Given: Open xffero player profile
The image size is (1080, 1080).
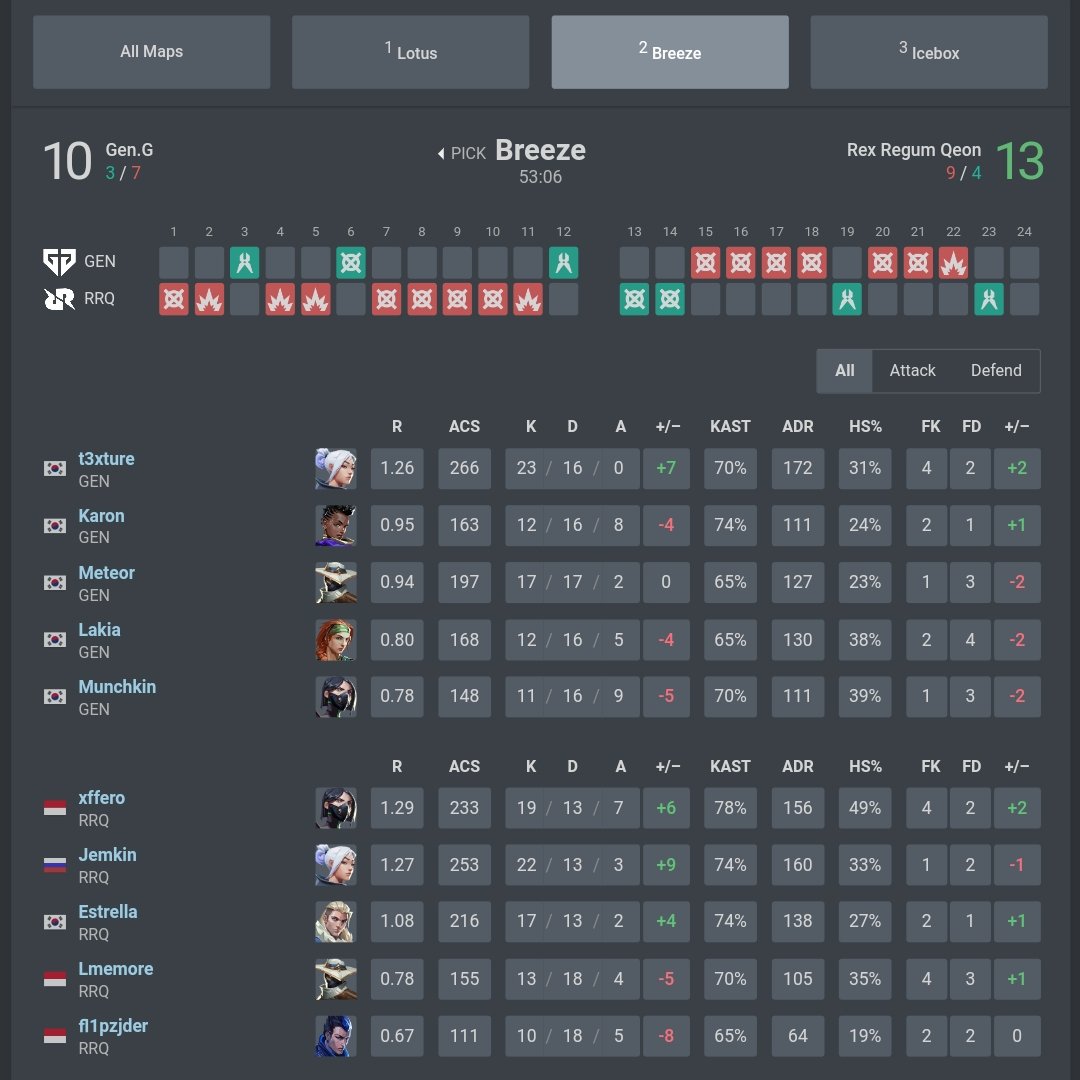Looking at the screenshot, I should [101, 798].
